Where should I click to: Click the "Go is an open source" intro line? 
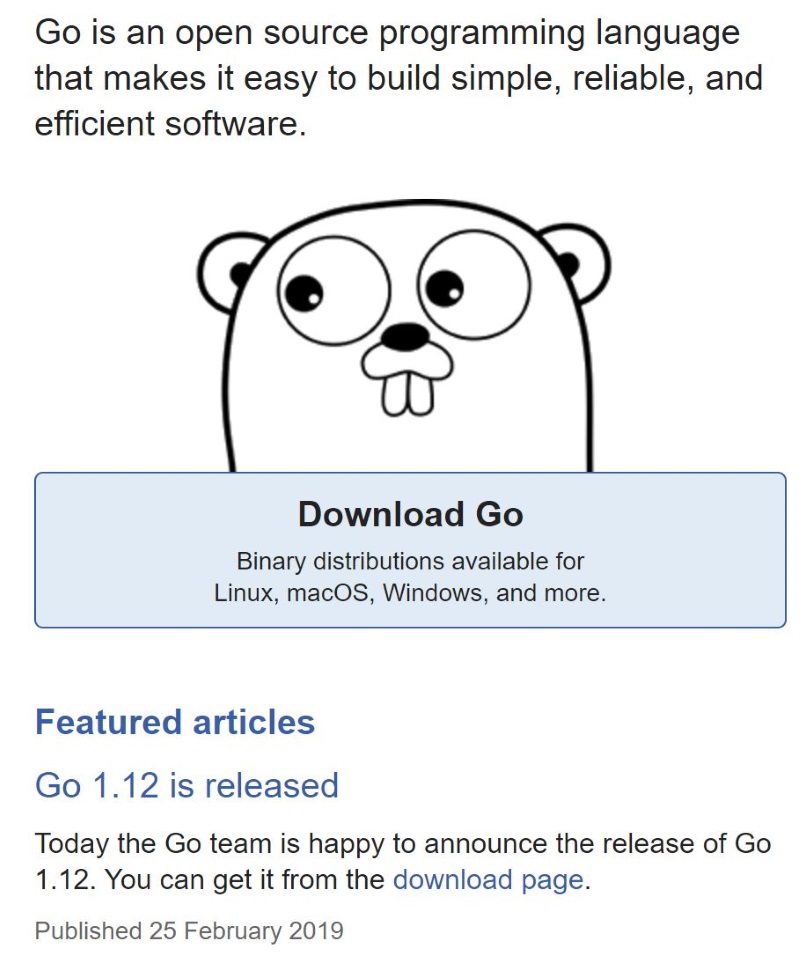tap(387, 32)
